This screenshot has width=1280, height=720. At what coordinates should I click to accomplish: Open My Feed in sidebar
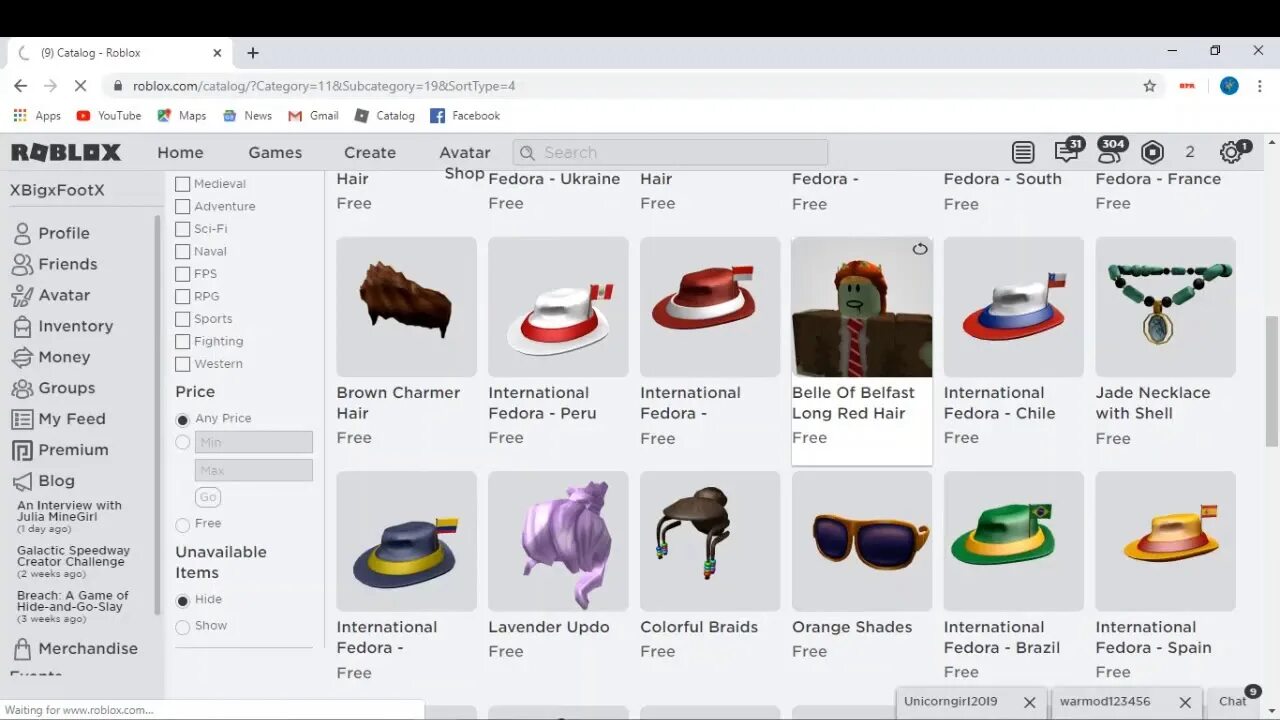(59, 419)
